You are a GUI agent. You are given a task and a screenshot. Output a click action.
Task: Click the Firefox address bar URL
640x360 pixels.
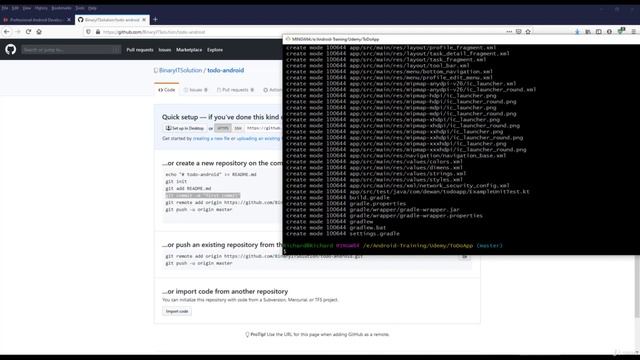tap(153, 32)
